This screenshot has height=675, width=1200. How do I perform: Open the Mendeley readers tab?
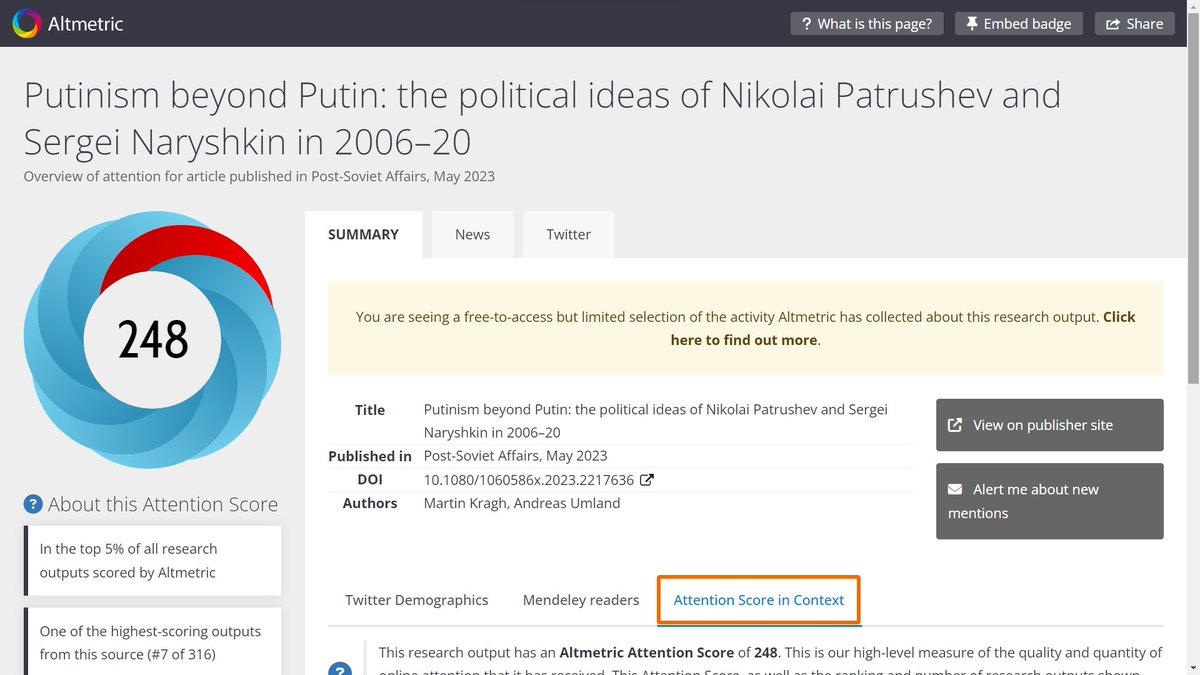tap(581, 600)
